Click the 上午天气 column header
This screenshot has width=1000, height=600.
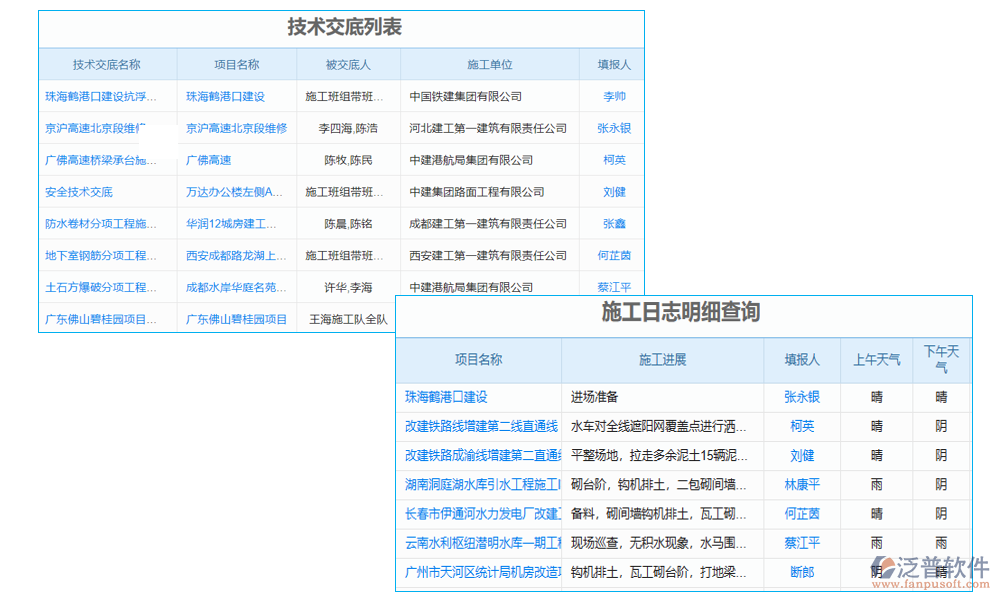pos(876,360)
